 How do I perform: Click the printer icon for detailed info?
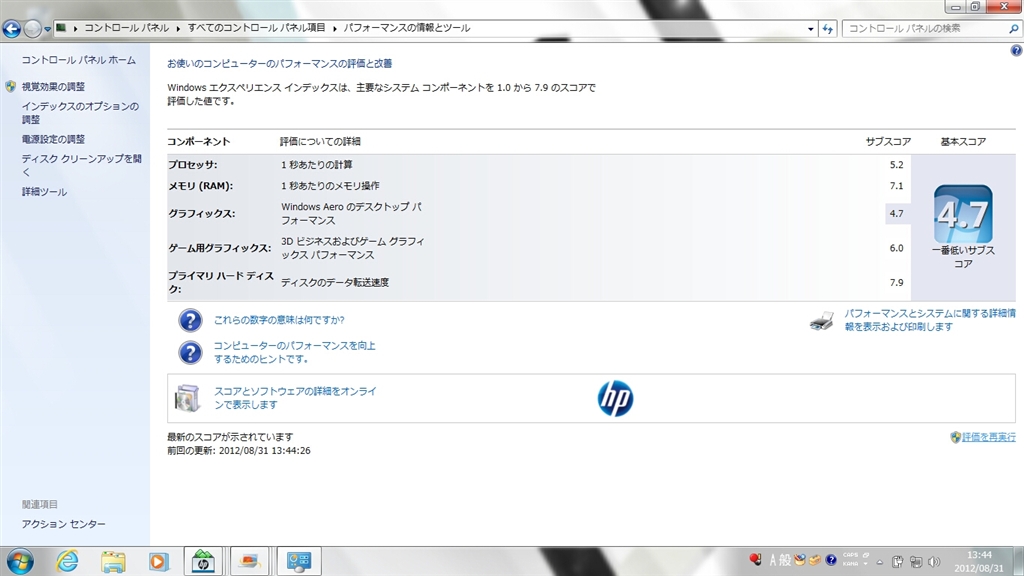point(822,321)
